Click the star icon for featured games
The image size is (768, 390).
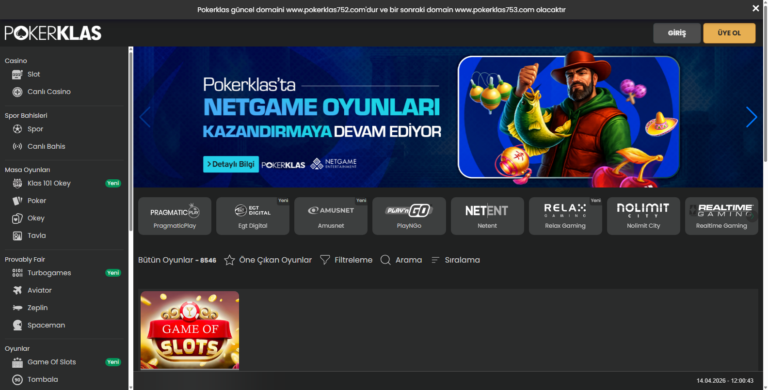[229, 260]
